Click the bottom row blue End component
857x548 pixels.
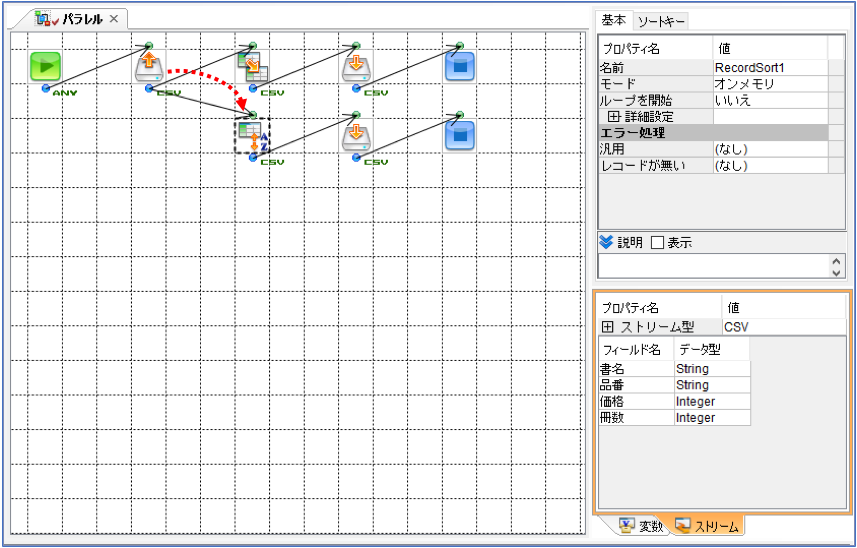459,135
